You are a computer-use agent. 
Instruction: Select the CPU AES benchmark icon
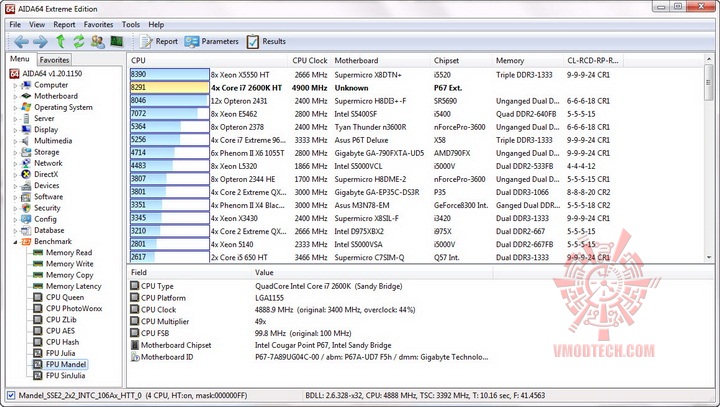click(x=38, y=331)
